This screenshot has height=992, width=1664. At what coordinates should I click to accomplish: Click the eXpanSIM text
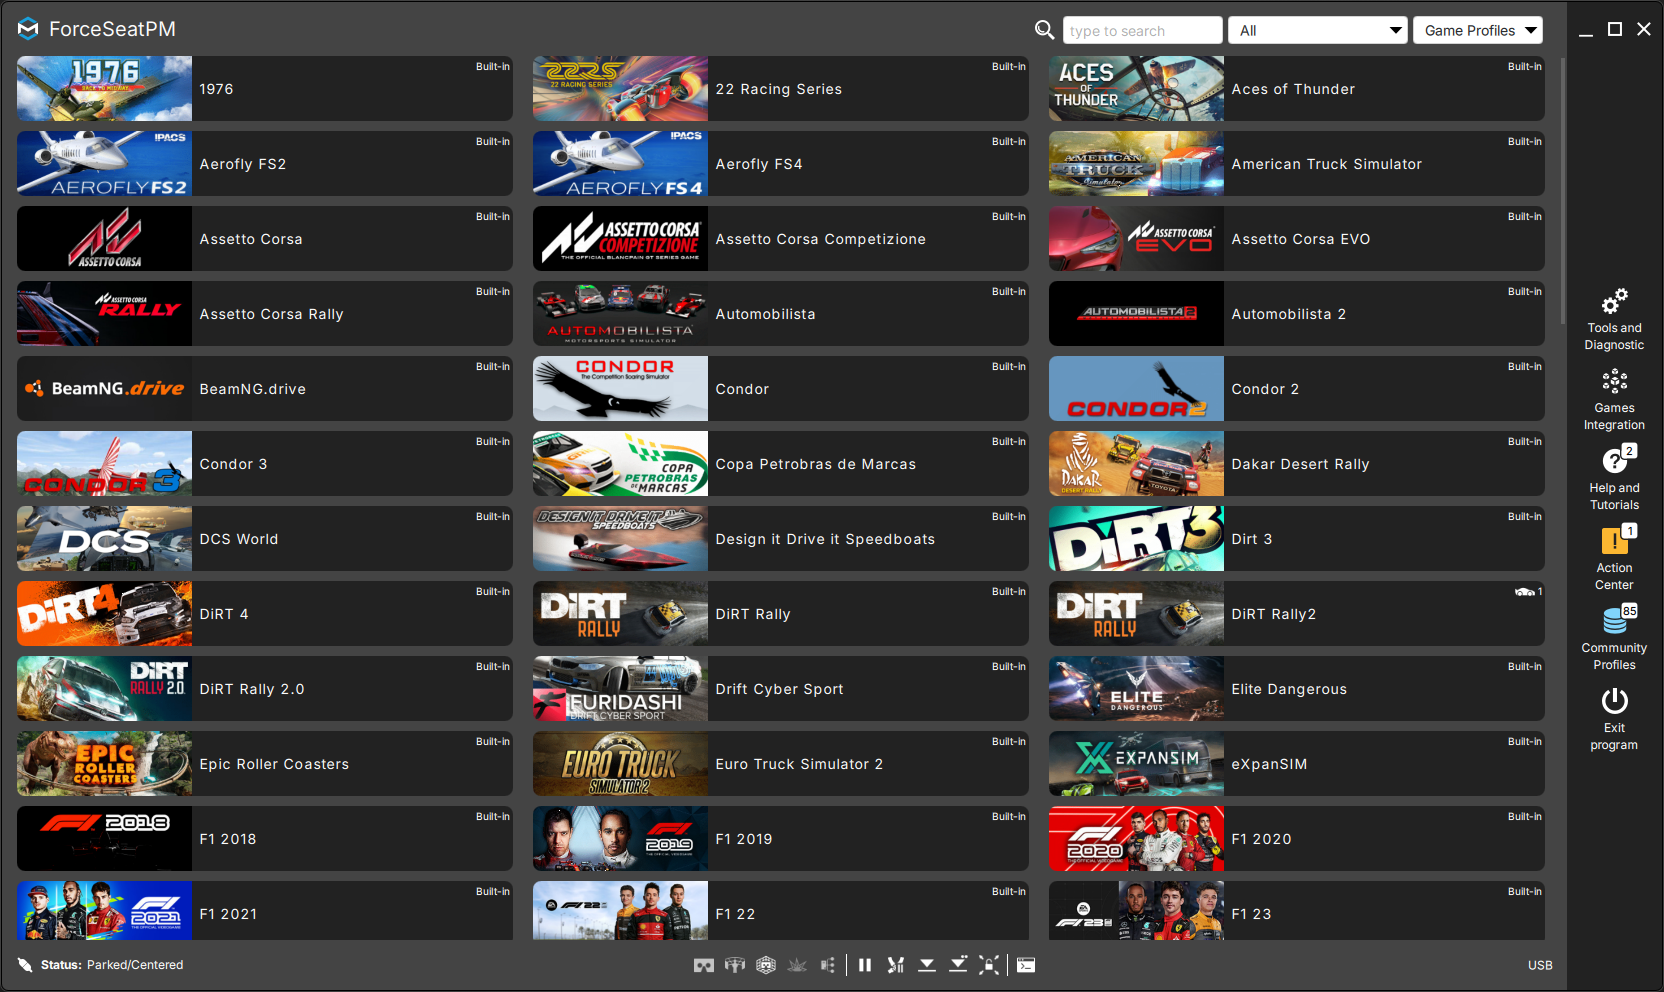click(x=1269, y=764)
